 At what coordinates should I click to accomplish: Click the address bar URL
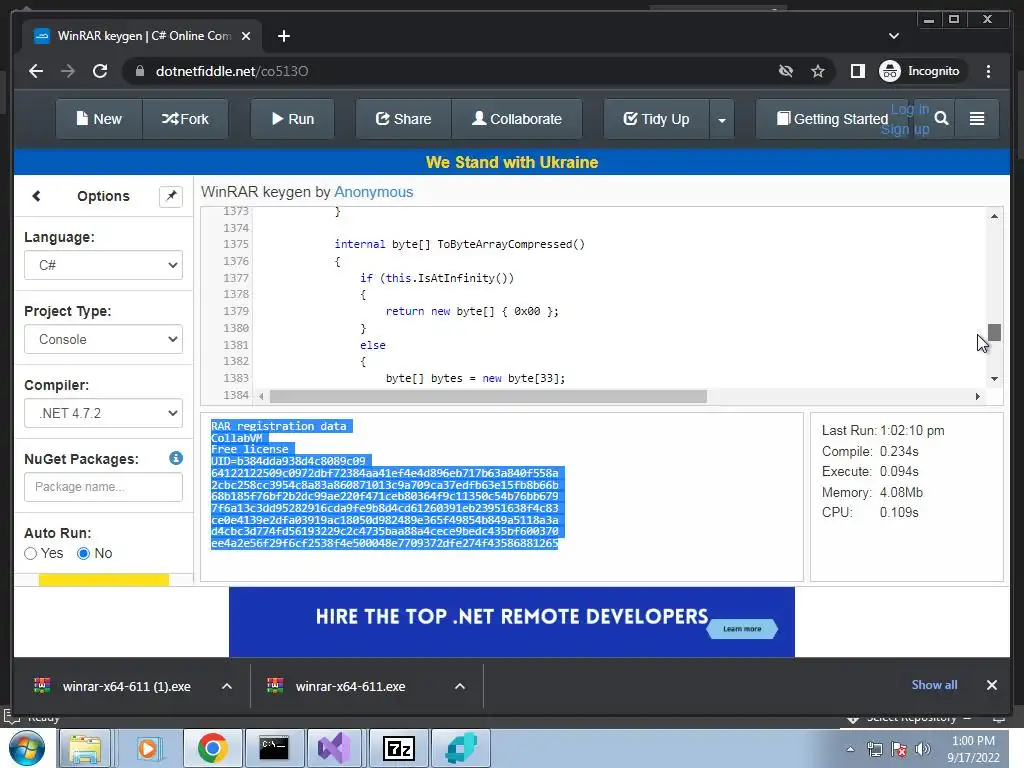click(x=232, y=71)
